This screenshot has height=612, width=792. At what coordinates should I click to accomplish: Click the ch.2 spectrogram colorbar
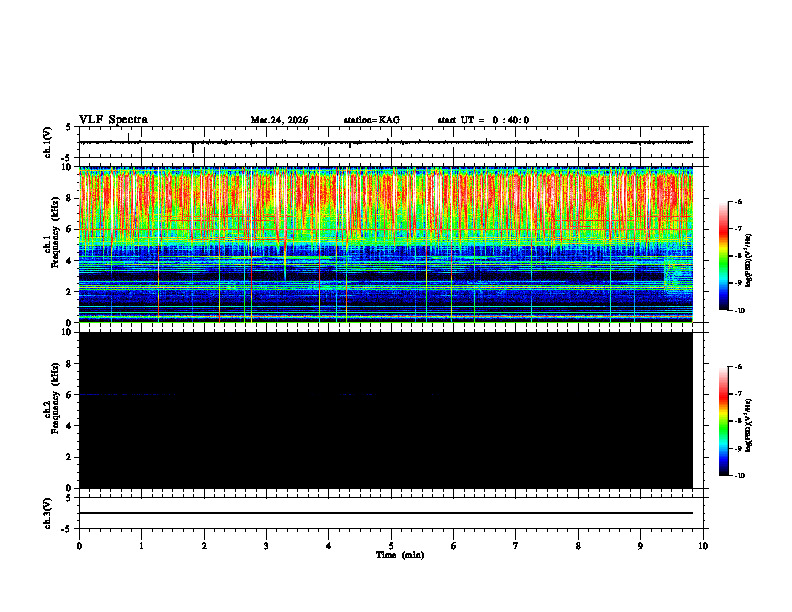(723, 421)
